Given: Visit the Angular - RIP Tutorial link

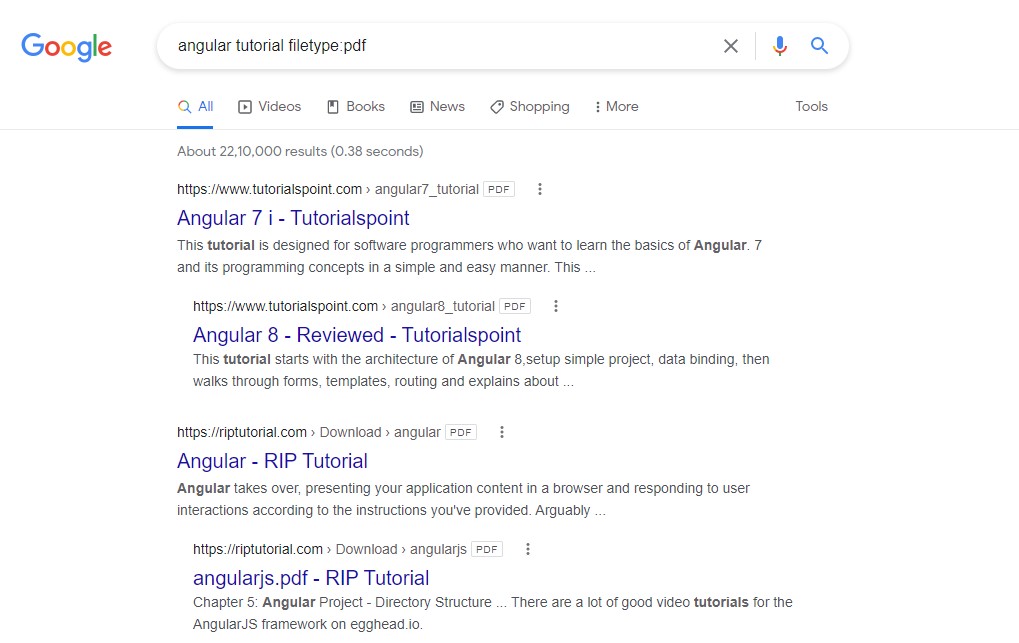Looking at the screenshot, I should (x=272, y=461).
